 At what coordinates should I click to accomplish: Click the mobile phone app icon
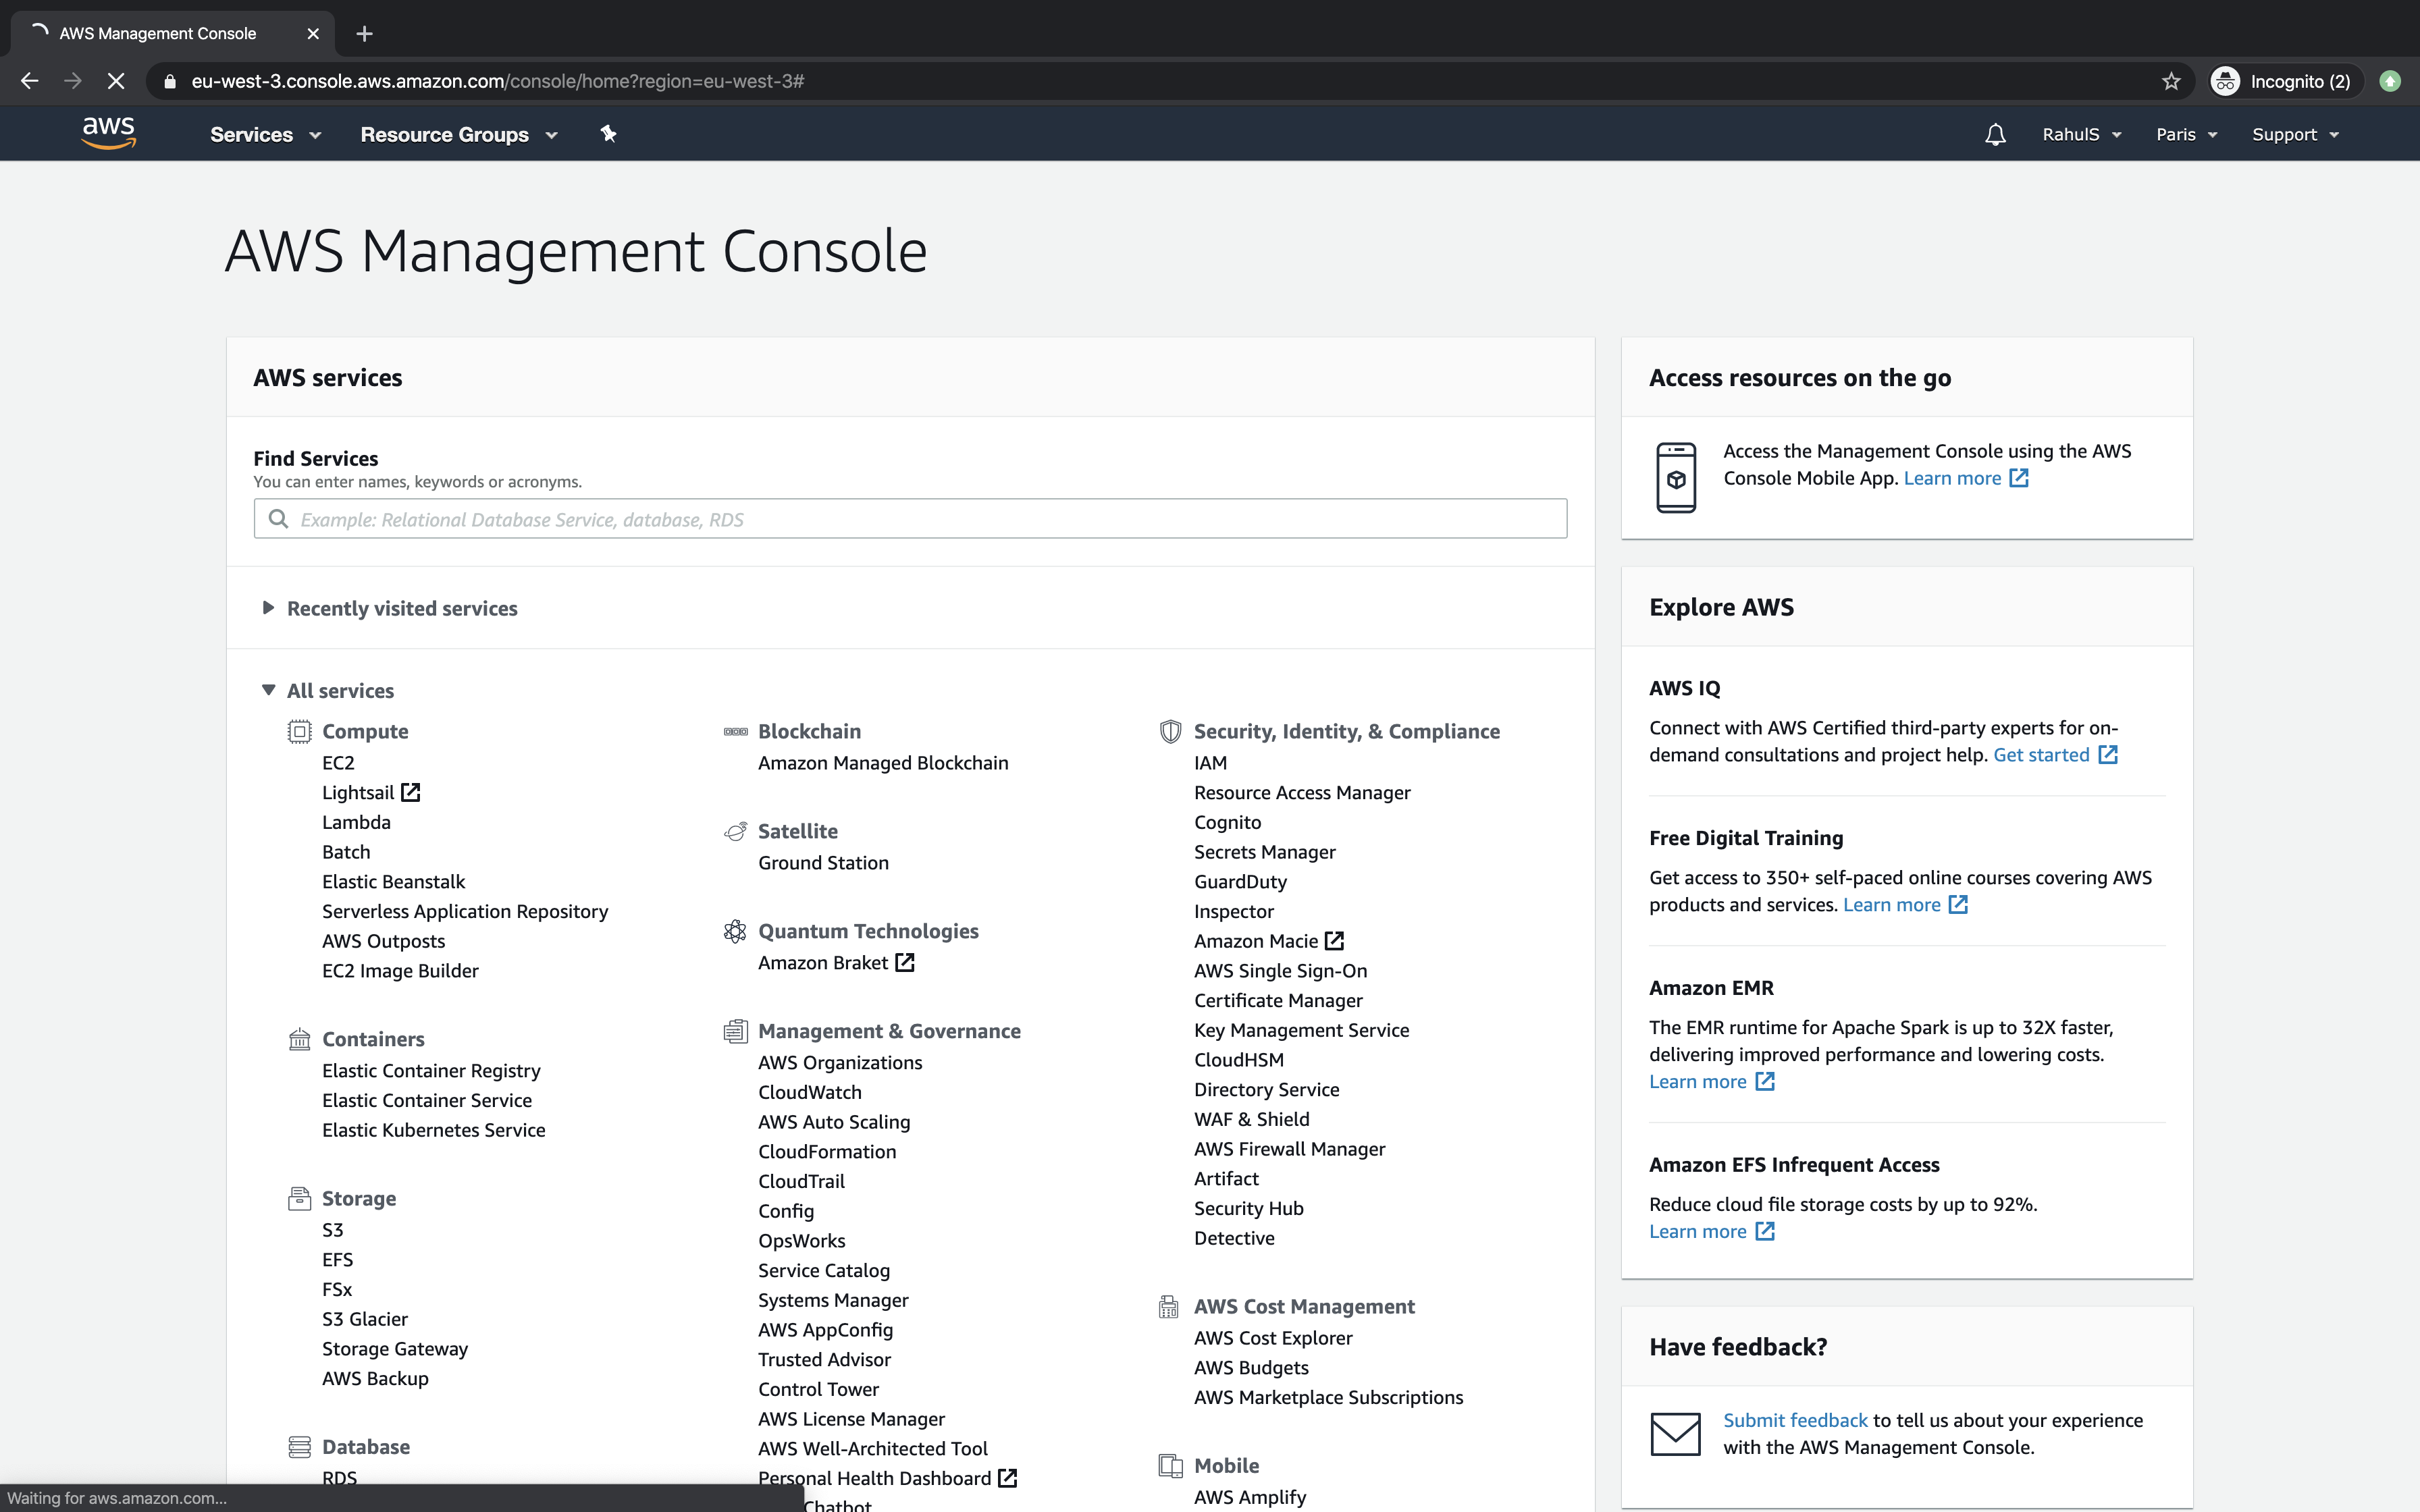point(1676,477)
